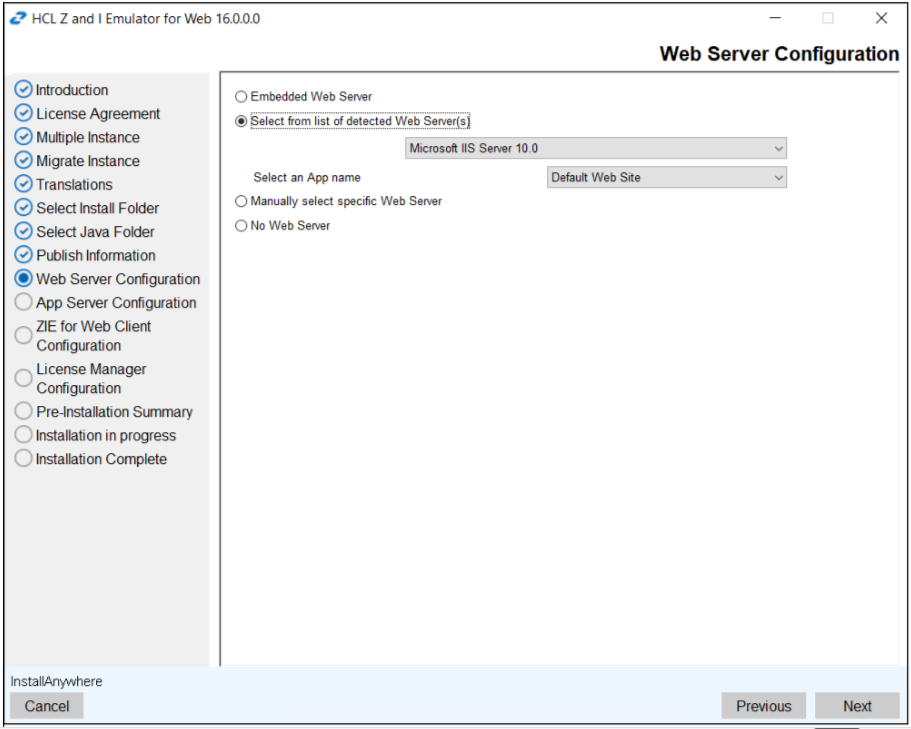This screenshot has height=729, width=911.
Task: Click the step circle for Installation Complete
Action: click(x=23, y=458)
